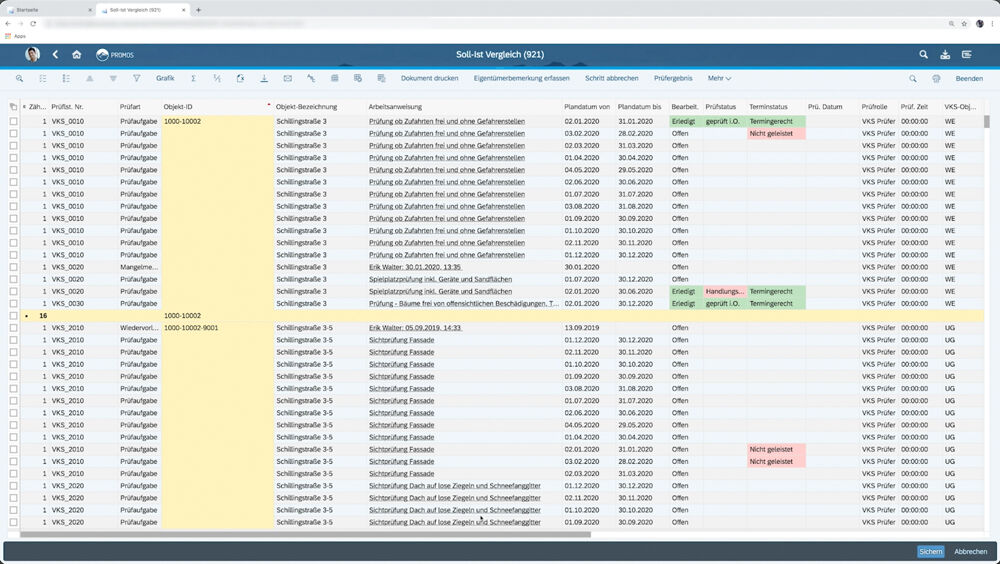Open the search icon in blue header
The width and height of the screenshot is (1000, 564).
tap(923, 54)
